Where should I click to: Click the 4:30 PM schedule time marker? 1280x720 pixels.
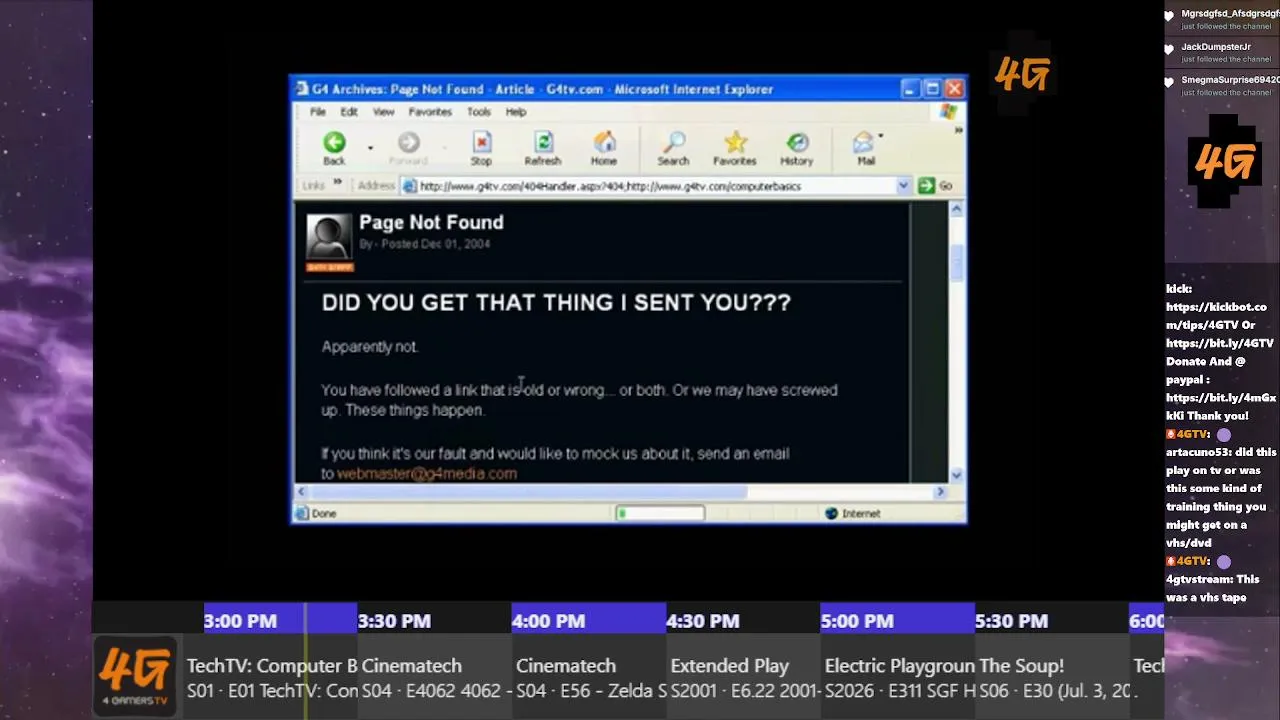coord(703,621)
